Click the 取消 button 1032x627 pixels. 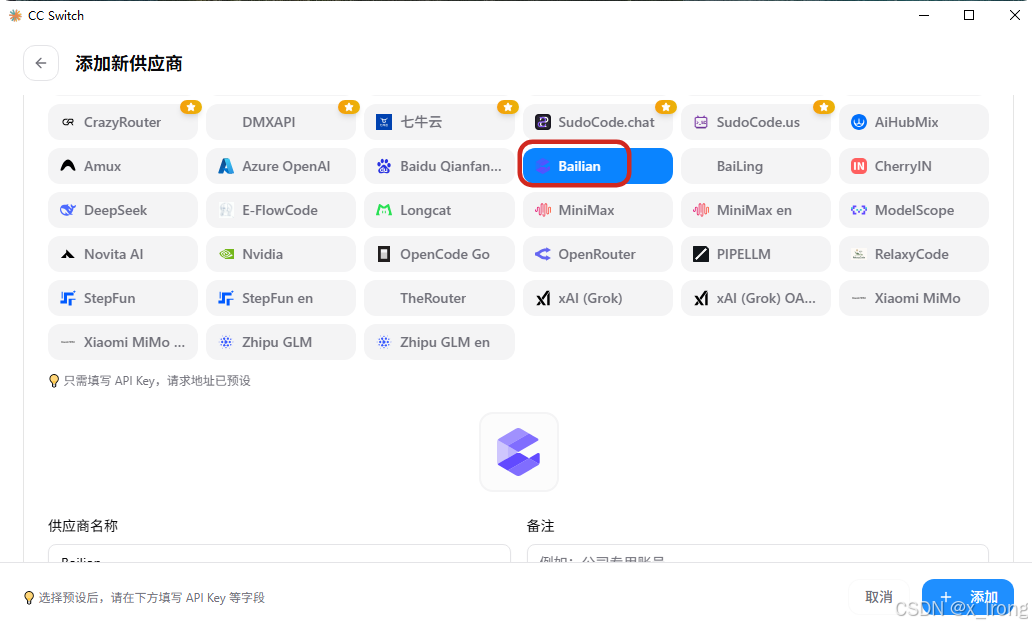[879, 597]
